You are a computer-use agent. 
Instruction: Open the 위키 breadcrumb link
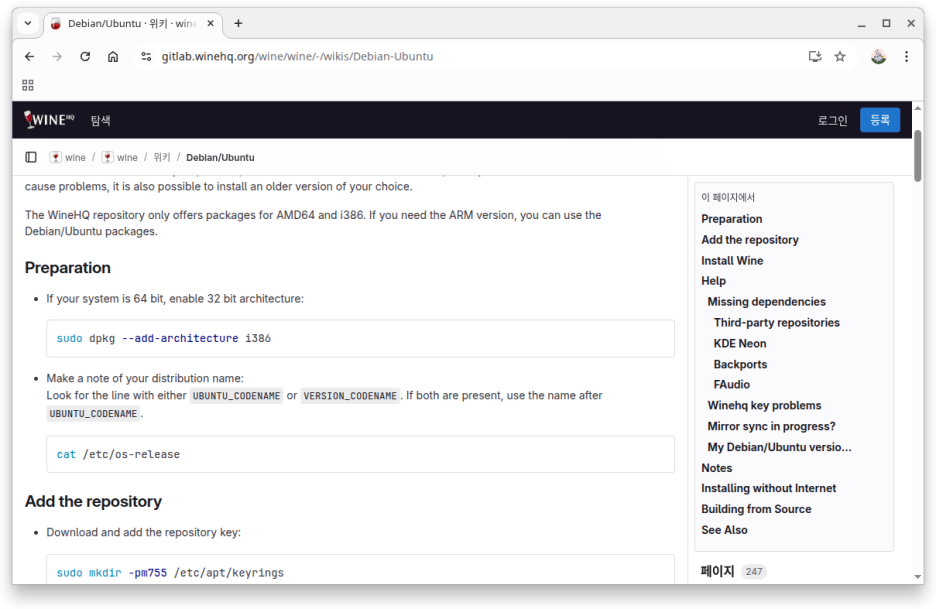[162, 158]
